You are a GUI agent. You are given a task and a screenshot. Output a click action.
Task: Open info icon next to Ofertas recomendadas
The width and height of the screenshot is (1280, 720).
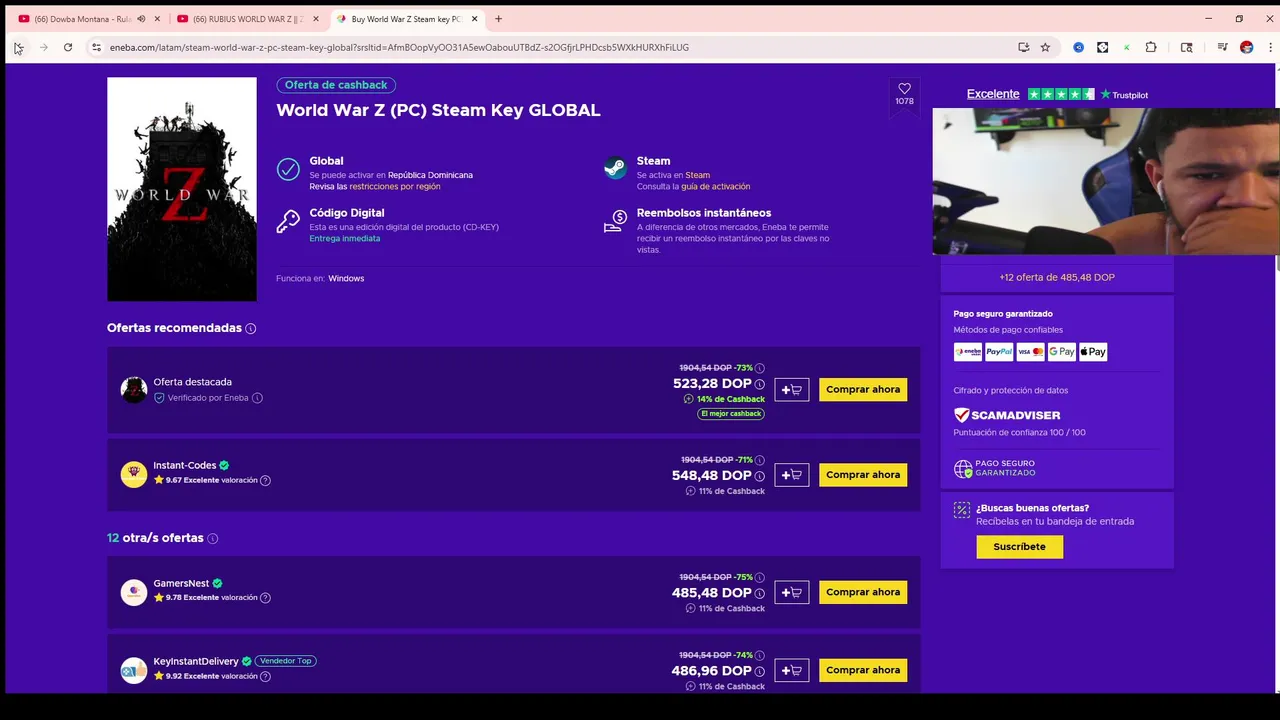251,329
